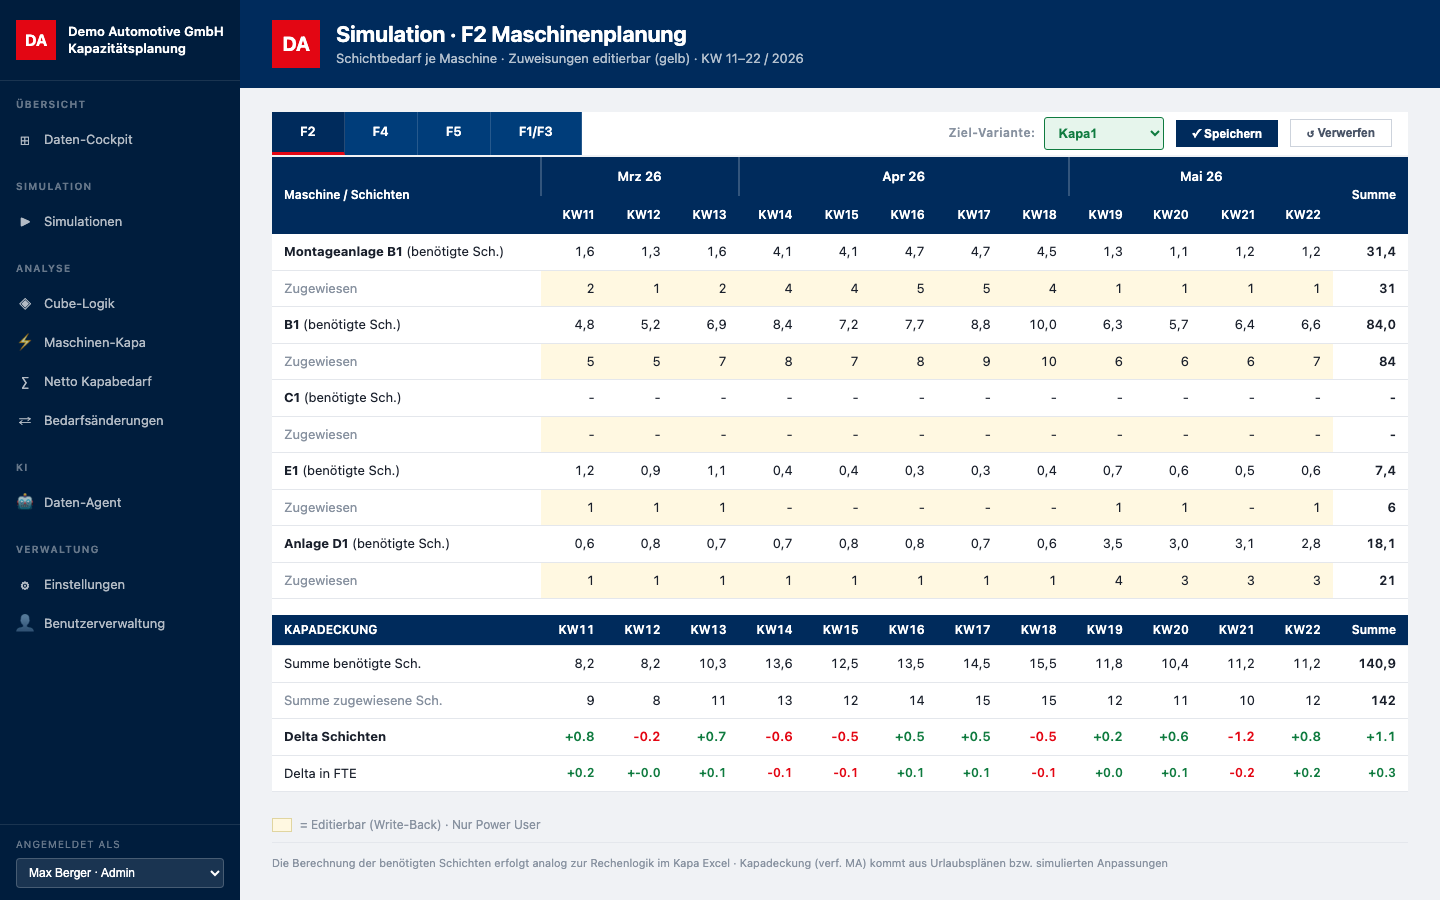The image size is (1440, 900).
Task: Open Netto Kapabedarf page
Action: pyautogui.click(x=120, y=382)
